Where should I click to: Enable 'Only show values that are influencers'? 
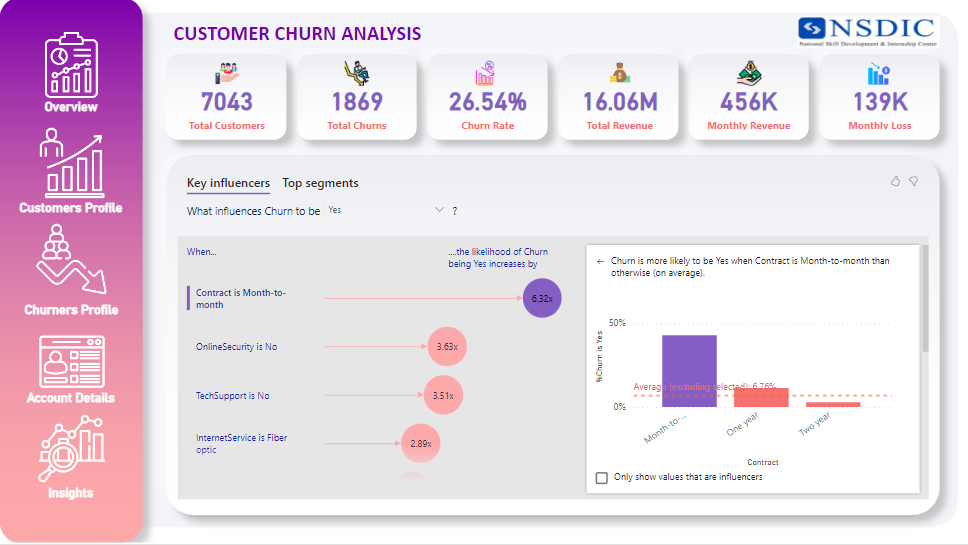tap(601, 478)
